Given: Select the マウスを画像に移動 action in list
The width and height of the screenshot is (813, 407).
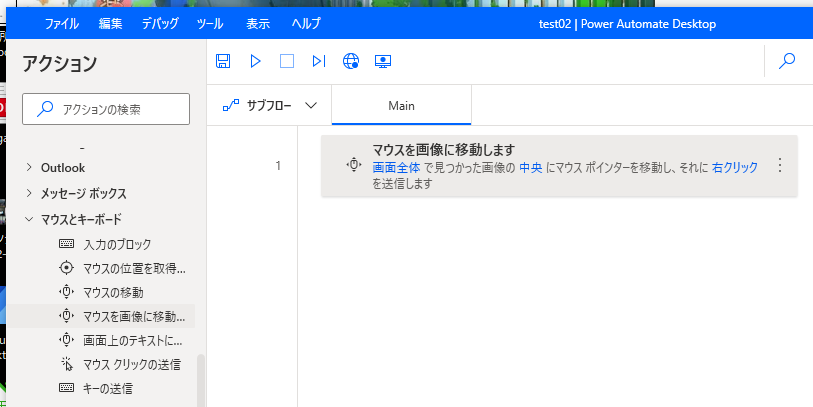Looking at the screenshot, I should [134, 316].
